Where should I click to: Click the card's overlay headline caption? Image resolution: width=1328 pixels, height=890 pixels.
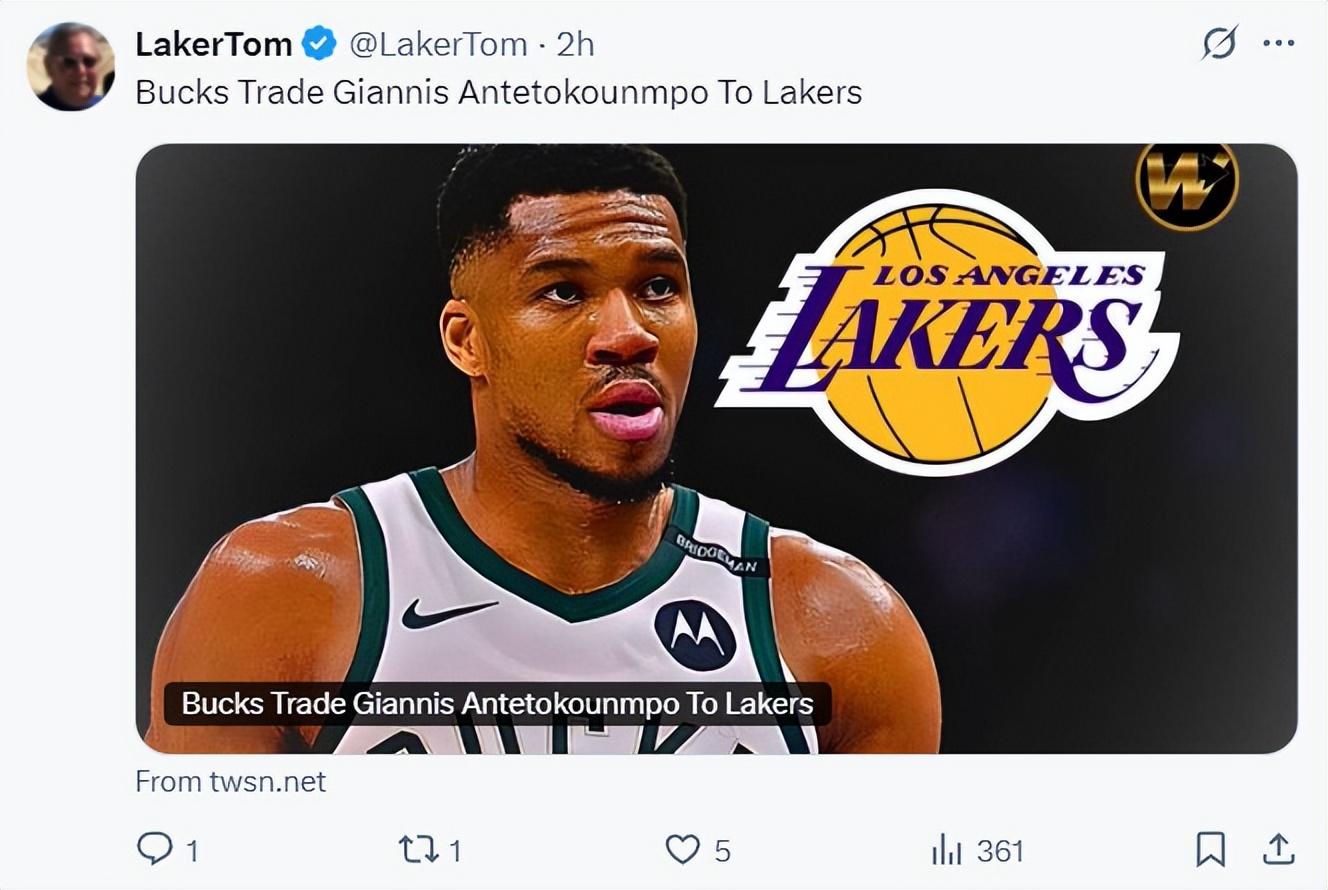497,703
